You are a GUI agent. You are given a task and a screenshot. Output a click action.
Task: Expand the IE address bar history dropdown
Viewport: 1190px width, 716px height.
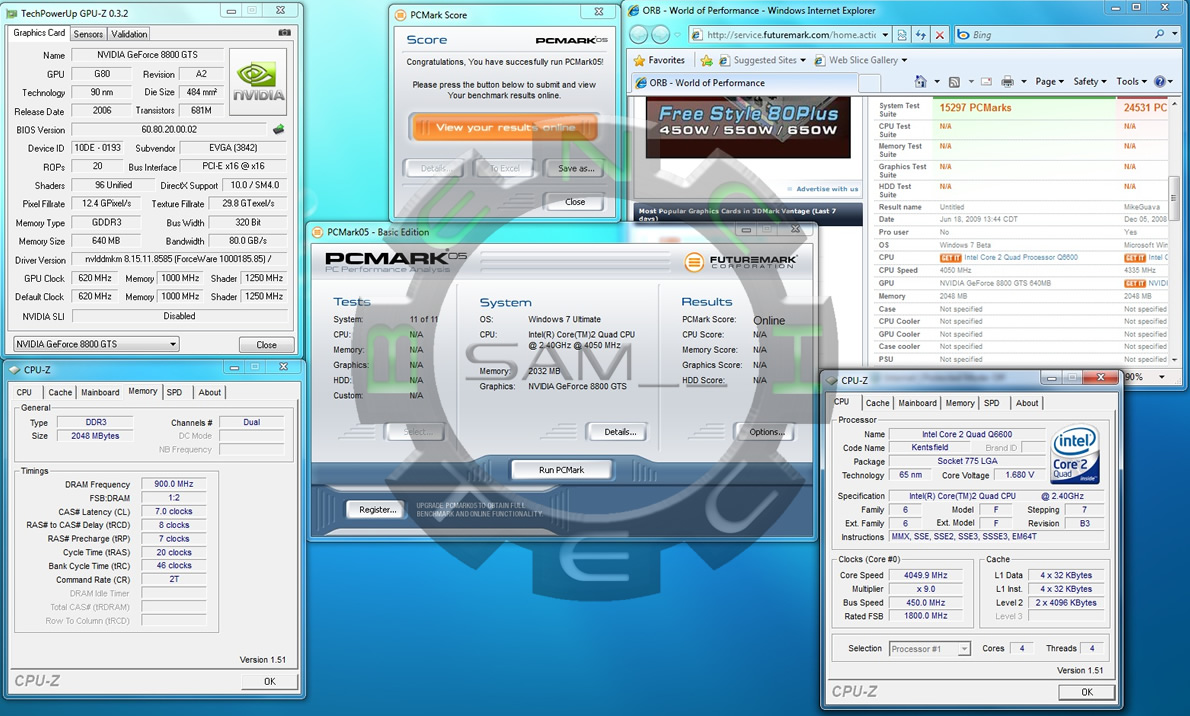(x=884, y=35)
